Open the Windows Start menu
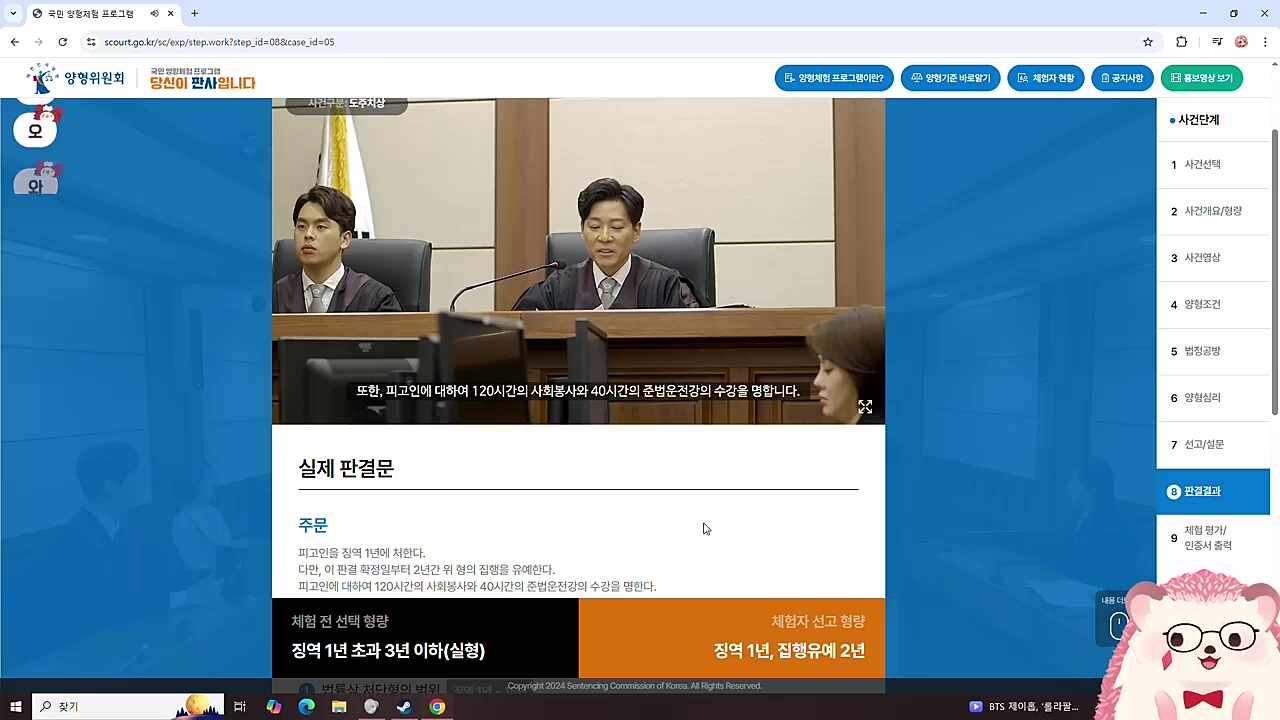This screenshot has width=1280, height=720. coord(16,707)
